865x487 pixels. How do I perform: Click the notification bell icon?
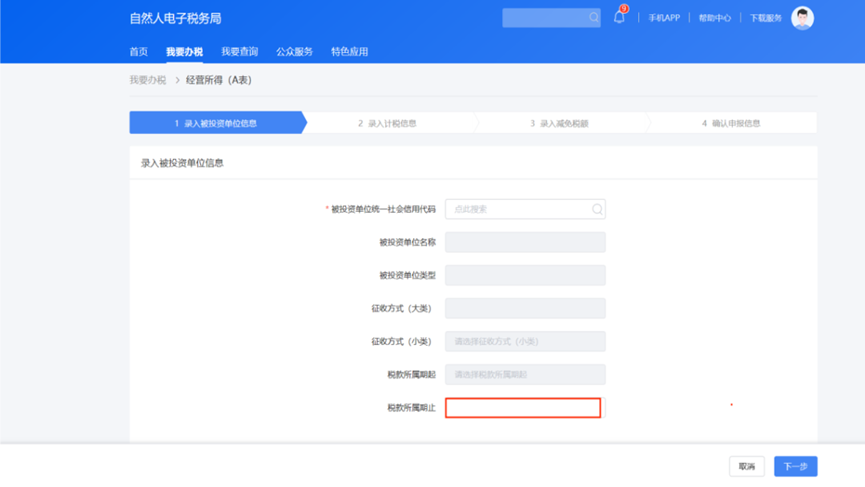point(619,18)
